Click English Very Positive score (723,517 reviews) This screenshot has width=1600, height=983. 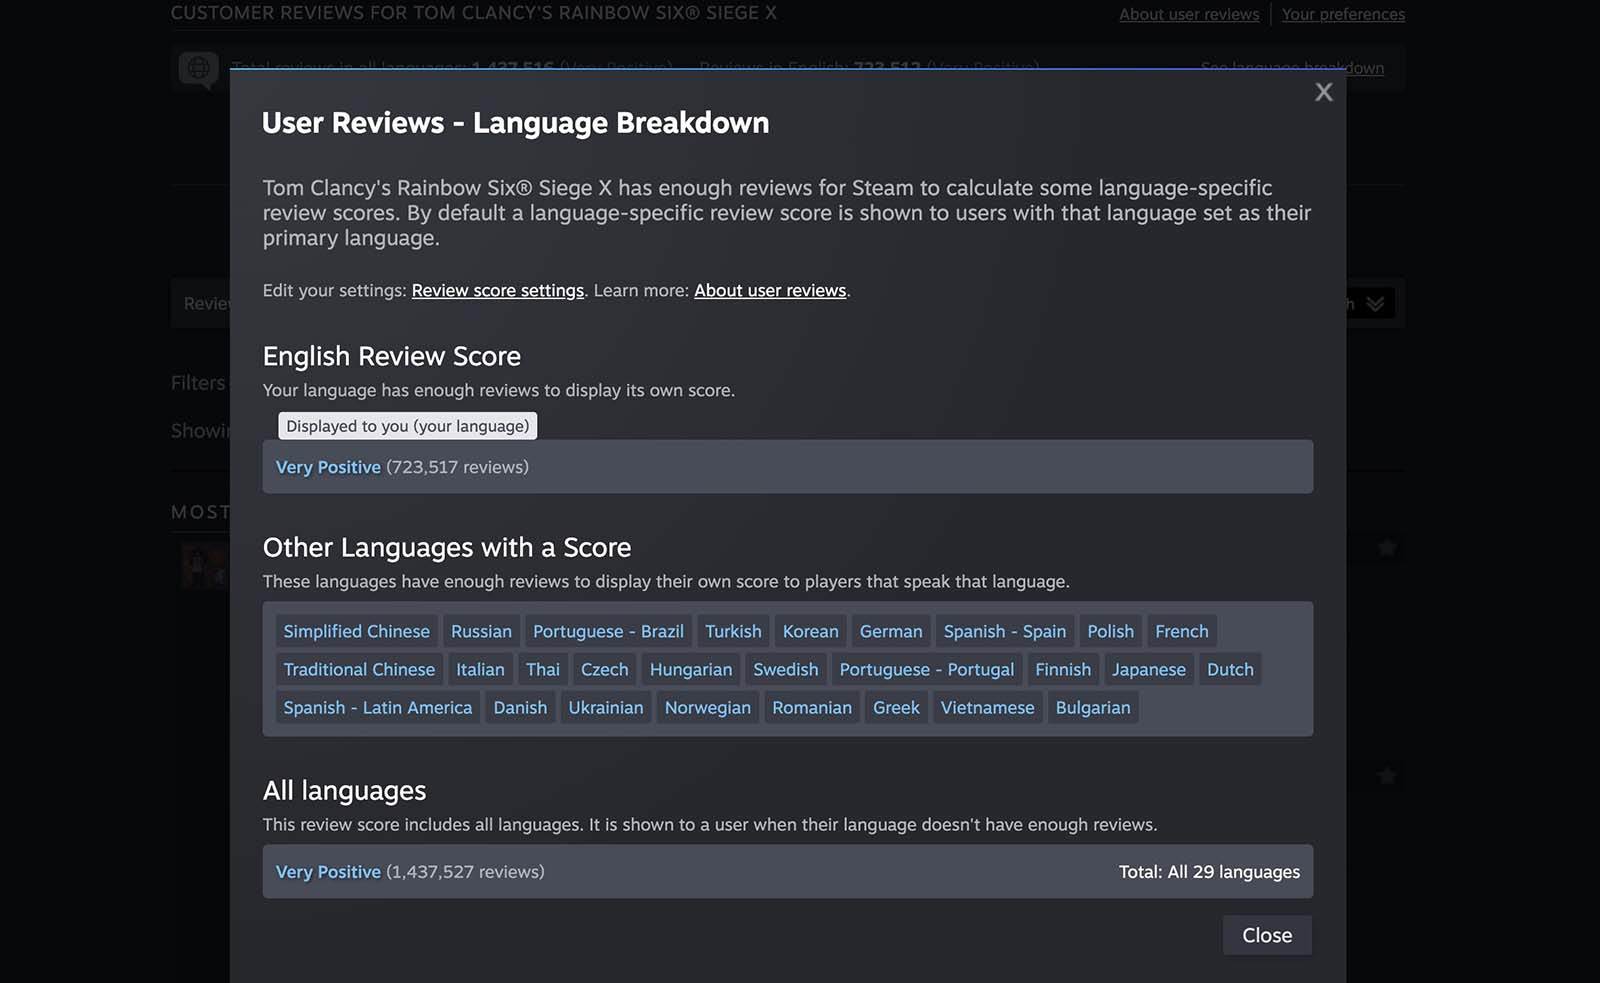(x=402, y=467)
